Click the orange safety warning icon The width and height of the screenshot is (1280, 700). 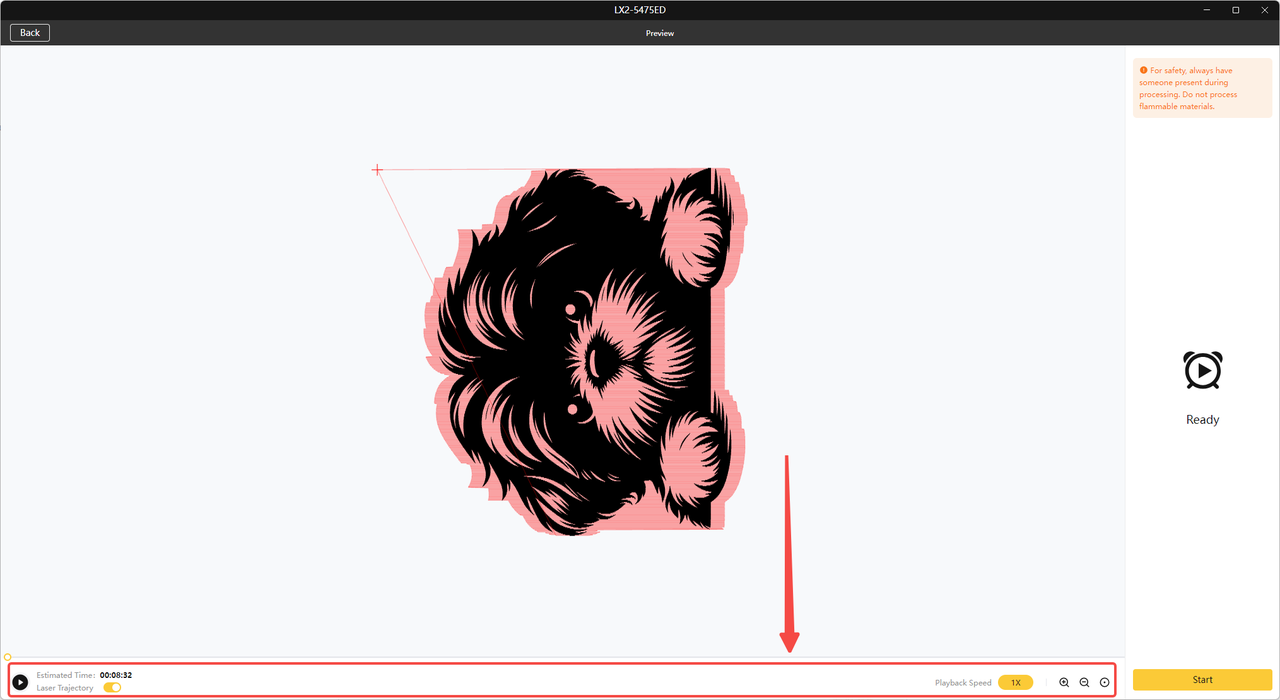[x=1143, y=71]
